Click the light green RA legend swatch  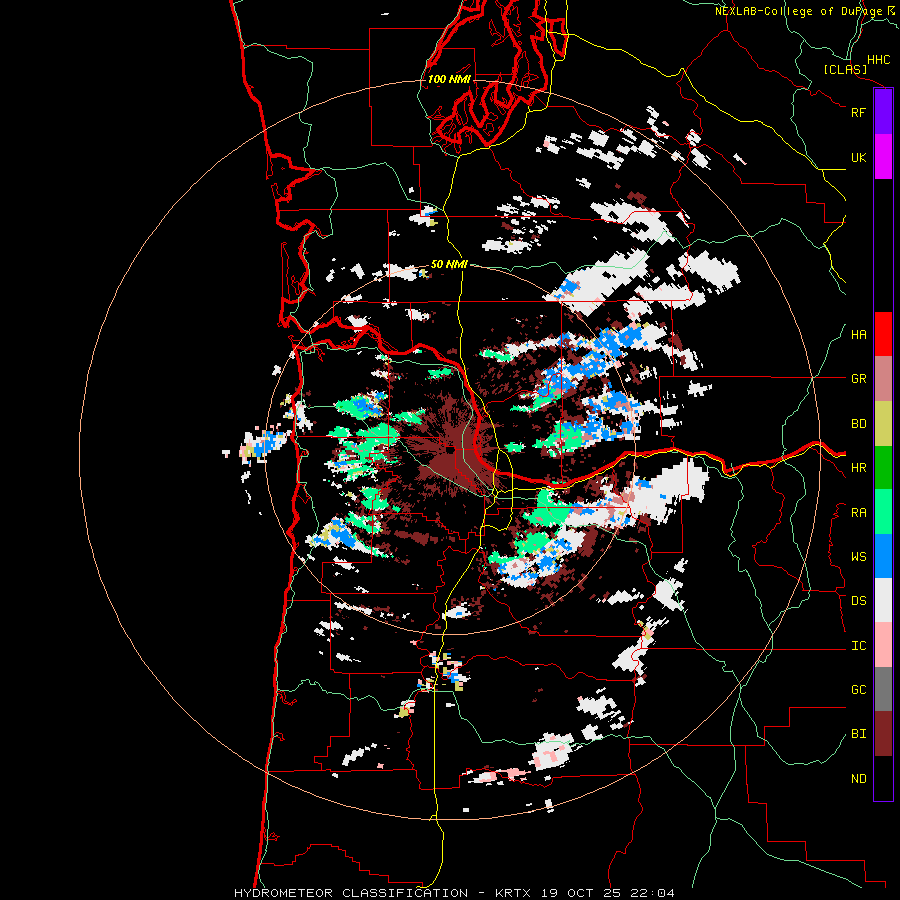tap(883, 512)
